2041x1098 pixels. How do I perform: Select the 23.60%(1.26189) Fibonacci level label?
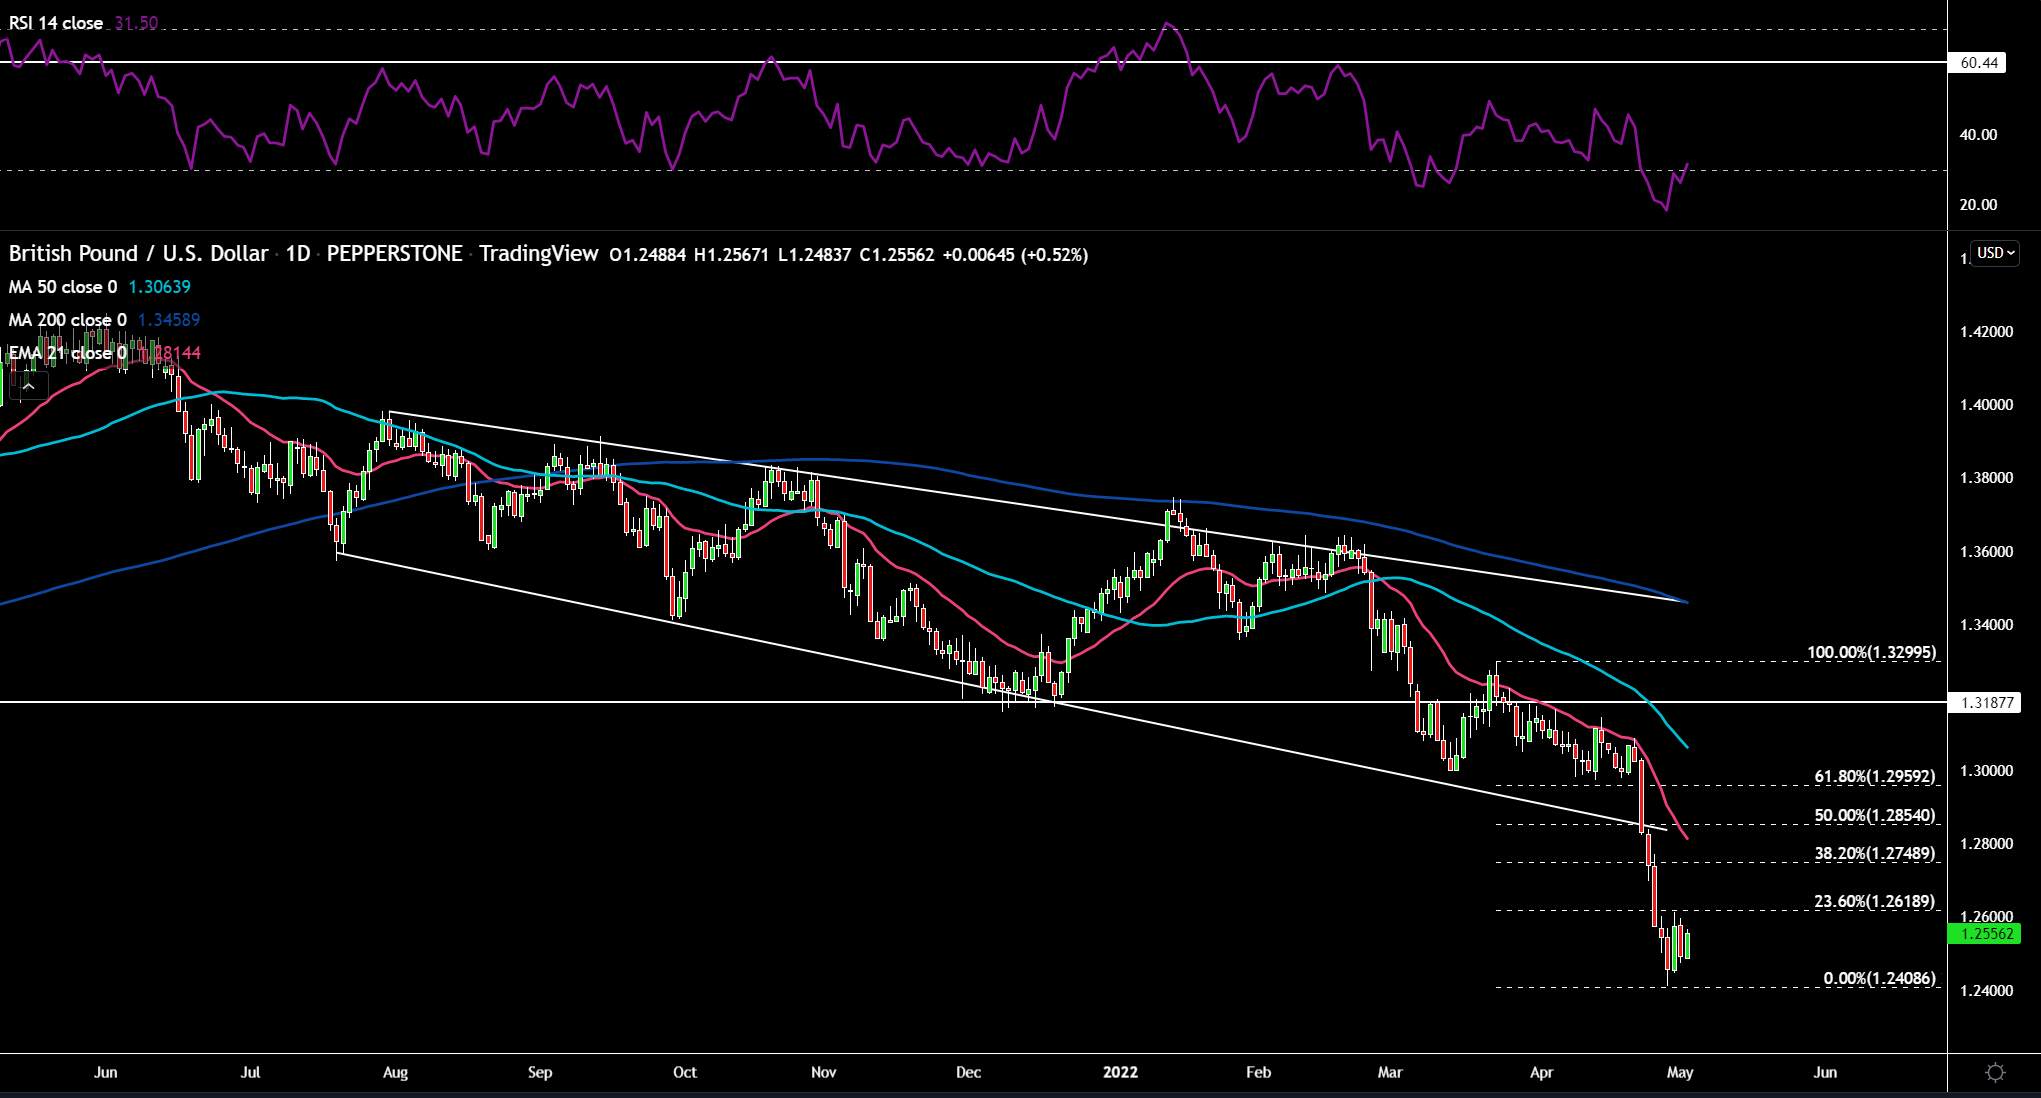[x=1875, y=901]
